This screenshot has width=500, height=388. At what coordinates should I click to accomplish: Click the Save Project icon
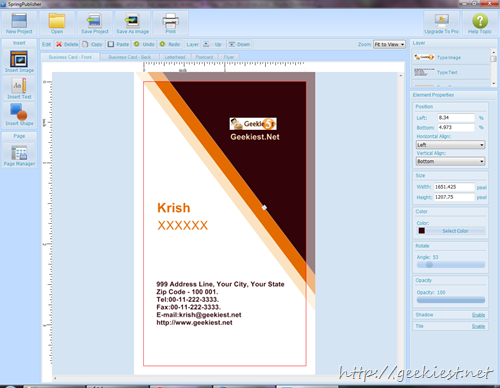pos(95,23)
